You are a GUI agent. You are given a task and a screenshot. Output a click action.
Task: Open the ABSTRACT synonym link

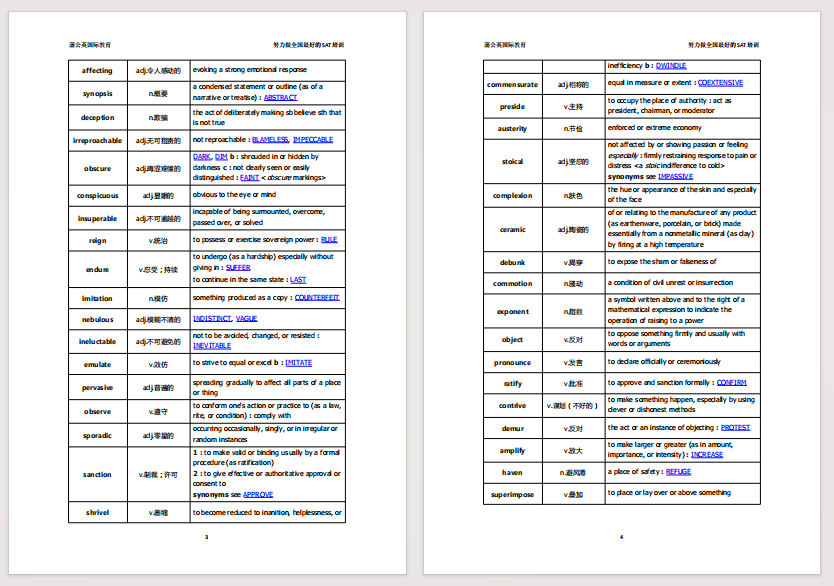click(x=280, y=98)
